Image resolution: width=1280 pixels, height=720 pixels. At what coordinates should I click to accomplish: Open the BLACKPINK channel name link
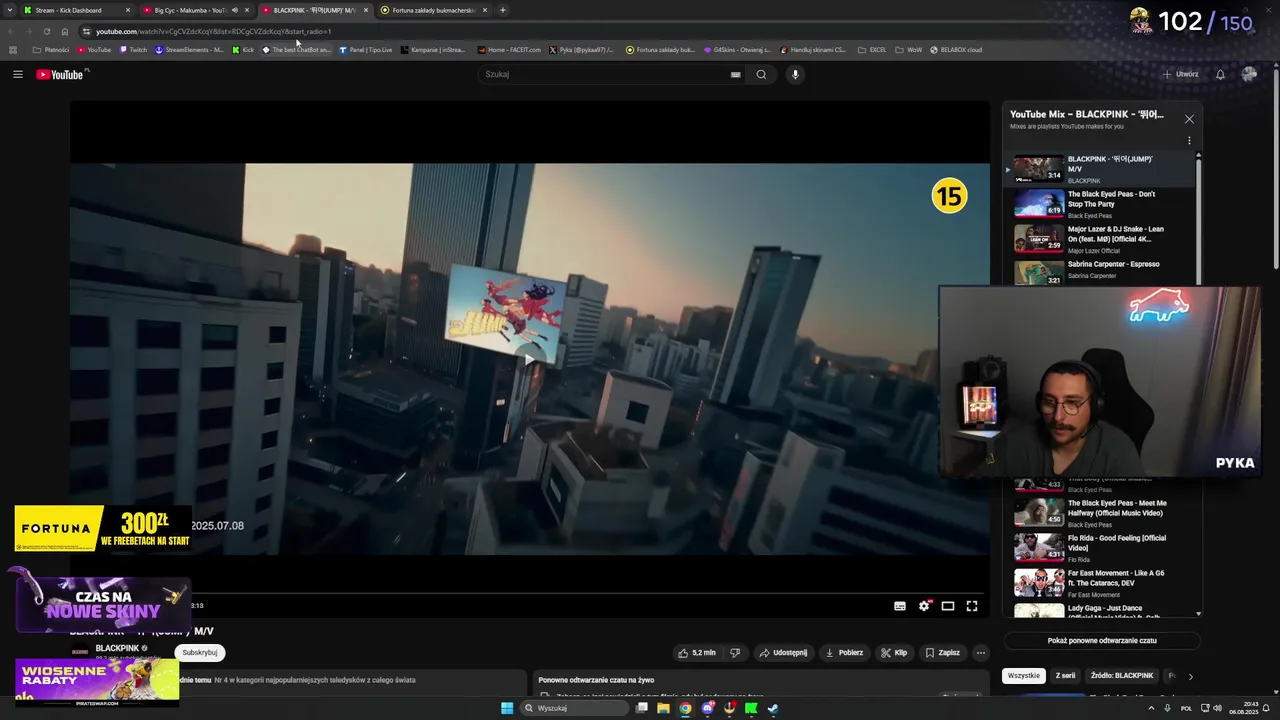[117, 648]
